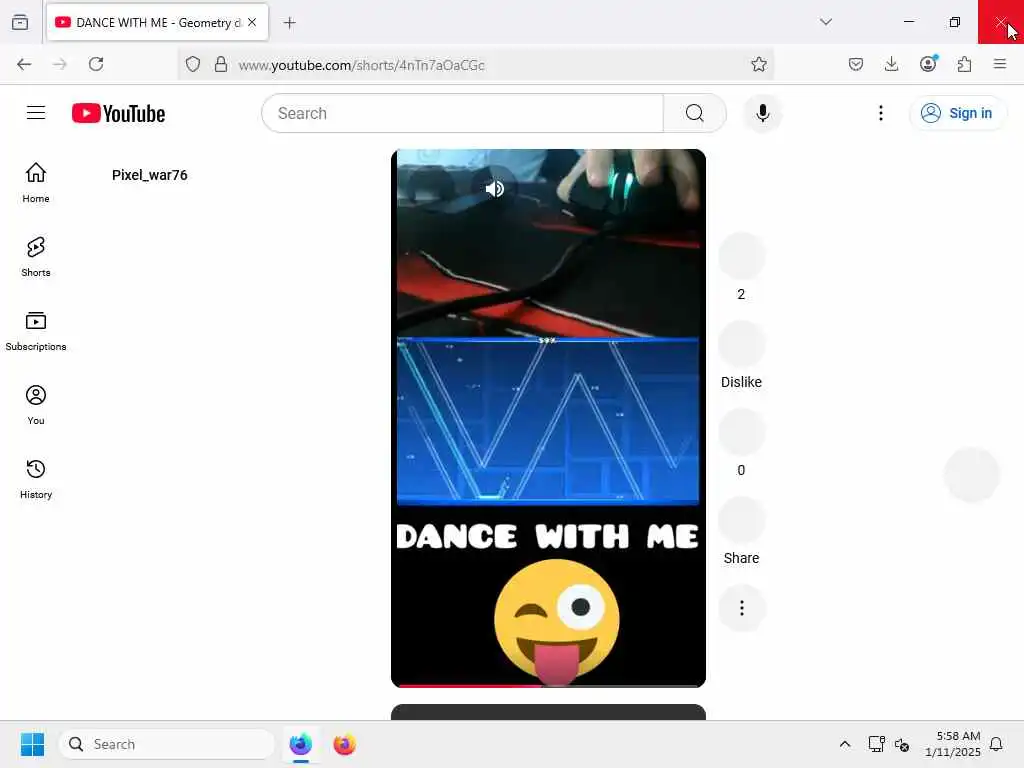The height and width of the screenshot is (768, 1024).
Task: Click Sign in button
Action: pos(957,113)
